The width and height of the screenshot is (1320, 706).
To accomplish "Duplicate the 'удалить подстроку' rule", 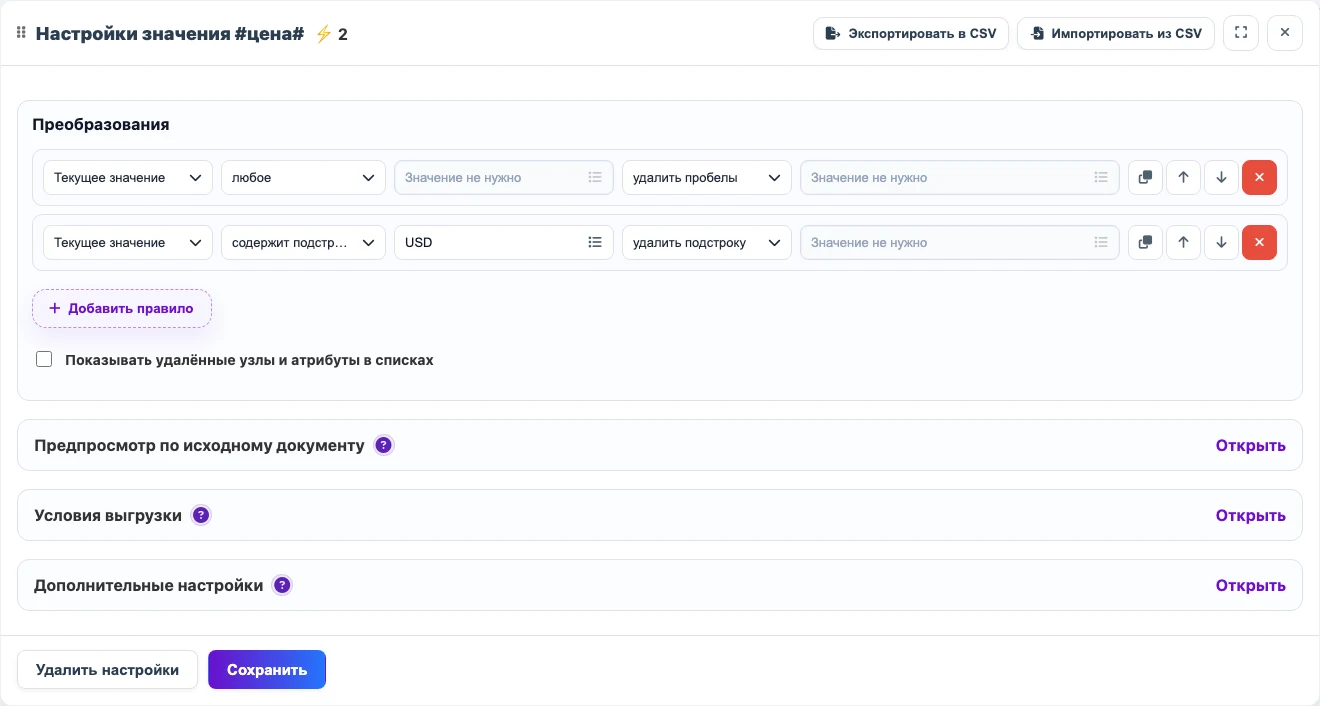I will point(1145,242).
